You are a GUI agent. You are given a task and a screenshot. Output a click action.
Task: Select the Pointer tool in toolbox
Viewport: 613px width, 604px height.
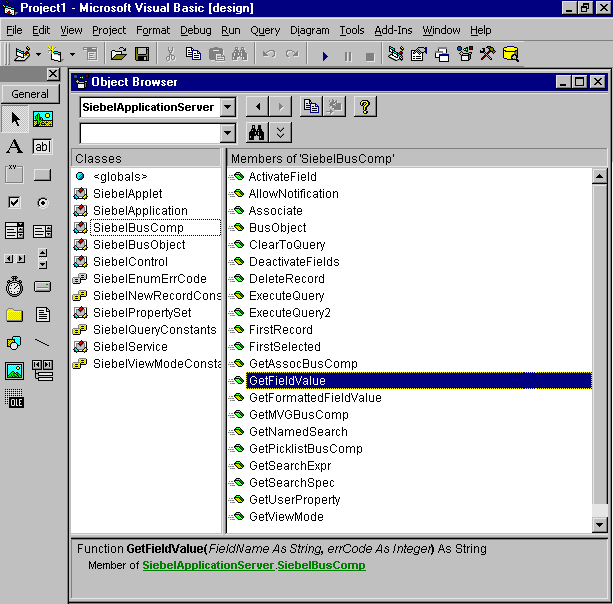pos(15,119)
